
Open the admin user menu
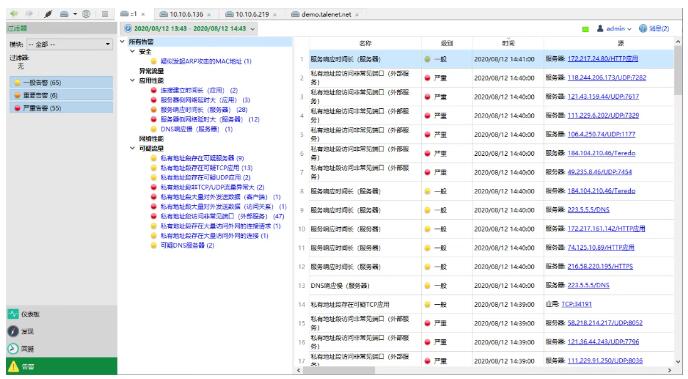613,29
